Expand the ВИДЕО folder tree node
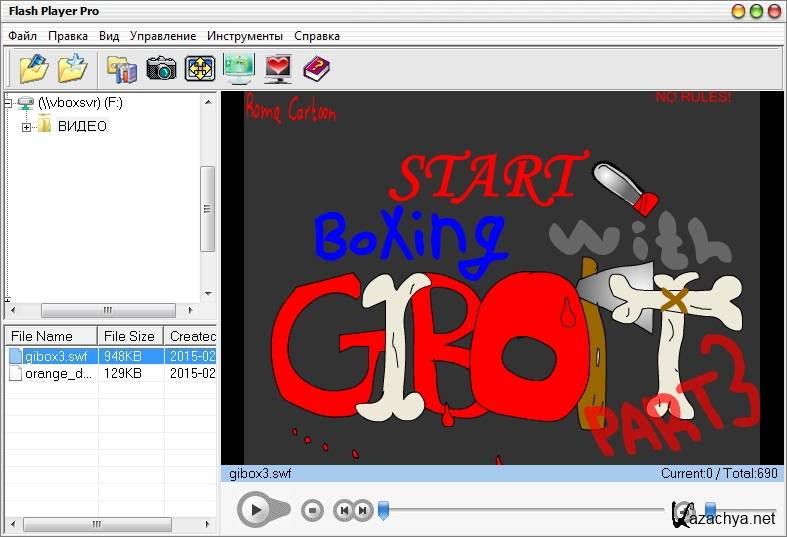Screen dimensions: 787x537 pos(27,127)
